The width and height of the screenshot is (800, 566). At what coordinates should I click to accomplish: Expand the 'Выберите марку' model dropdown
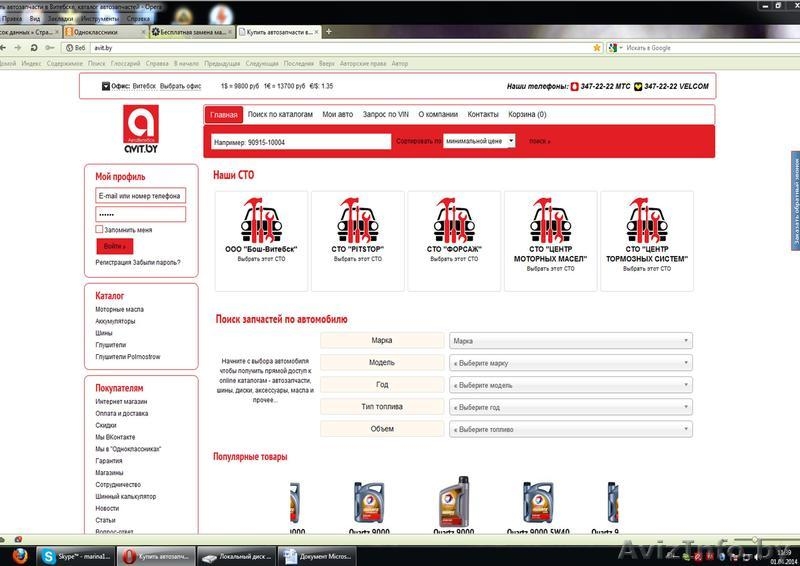[x=571, y=363]
